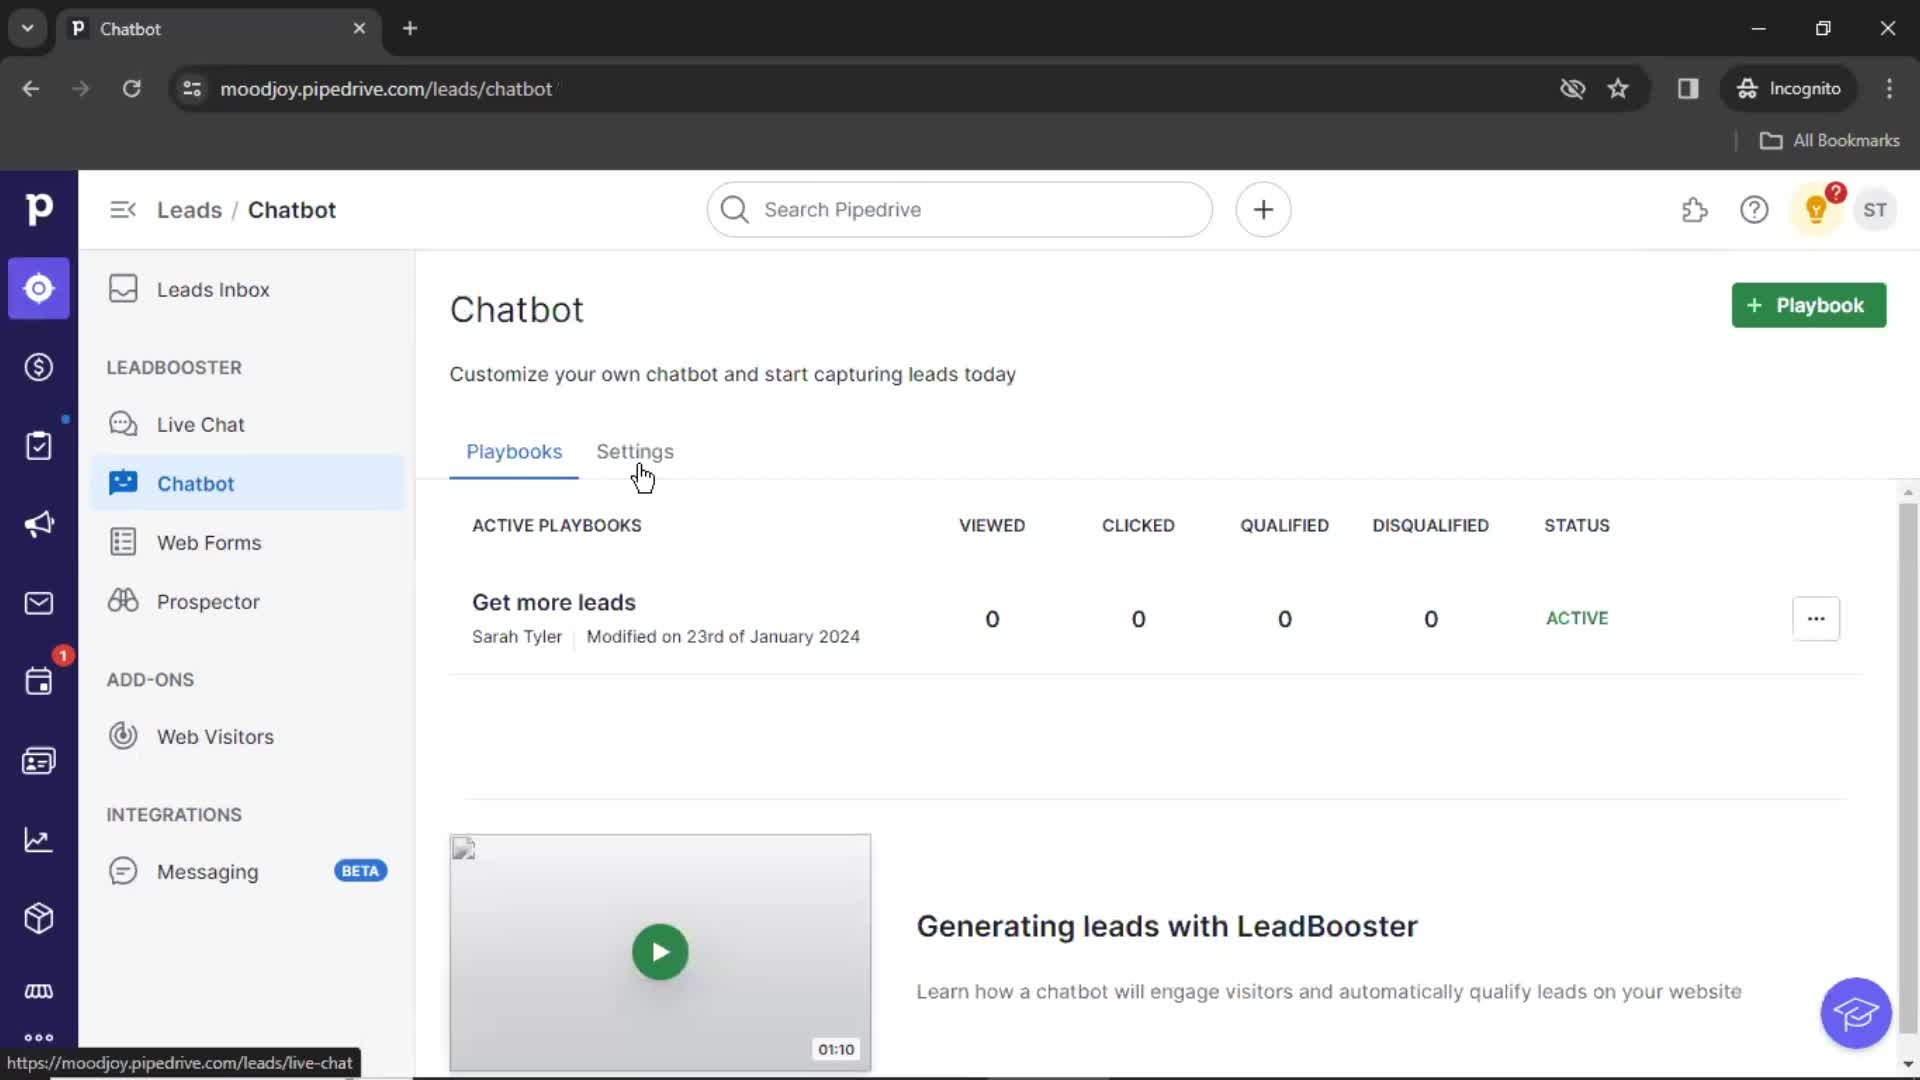Reload the browser page
Screen dimensions: 1920x1080
pos(131,89)
